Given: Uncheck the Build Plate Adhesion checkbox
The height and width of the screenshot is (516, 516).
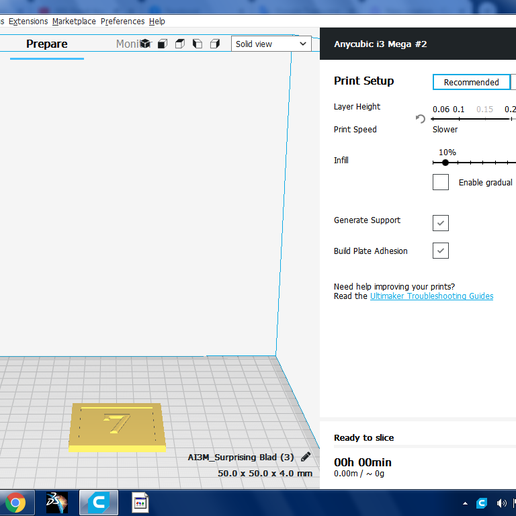Looking at the screenshot, I should (x=440, y=251).
